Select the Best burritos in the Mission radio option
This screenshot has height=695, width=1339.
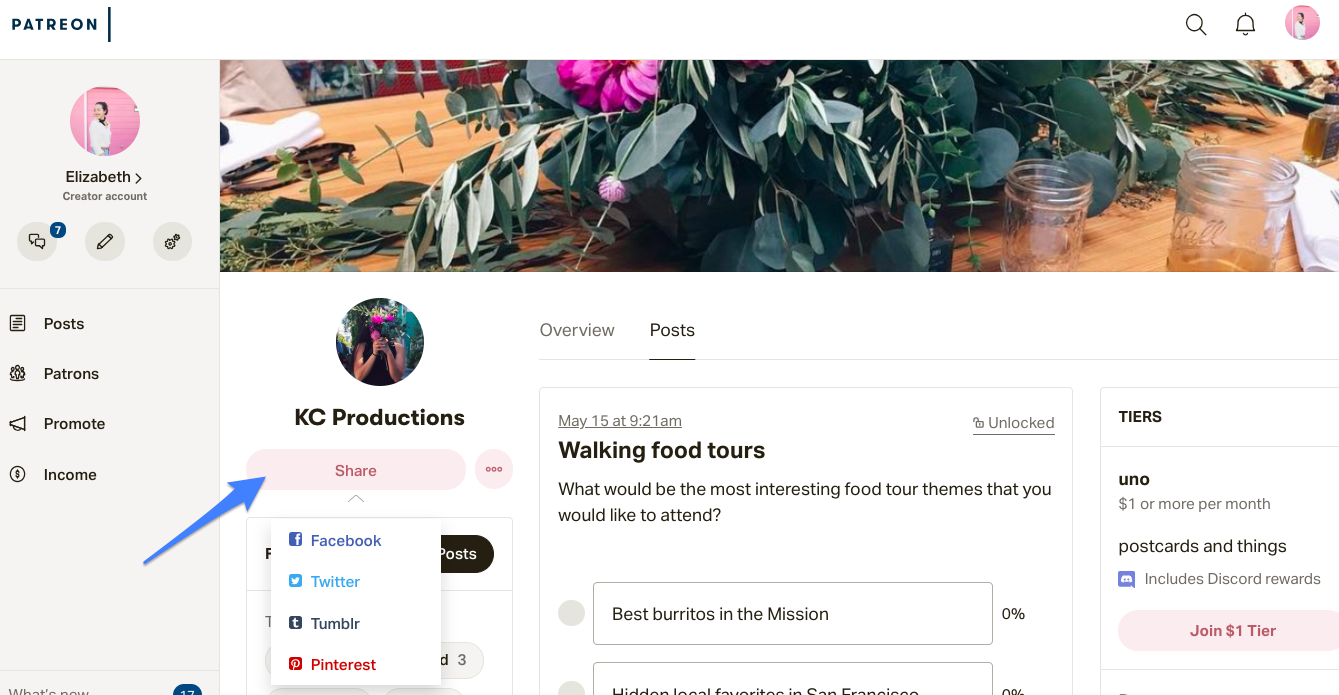coord(571,613)
